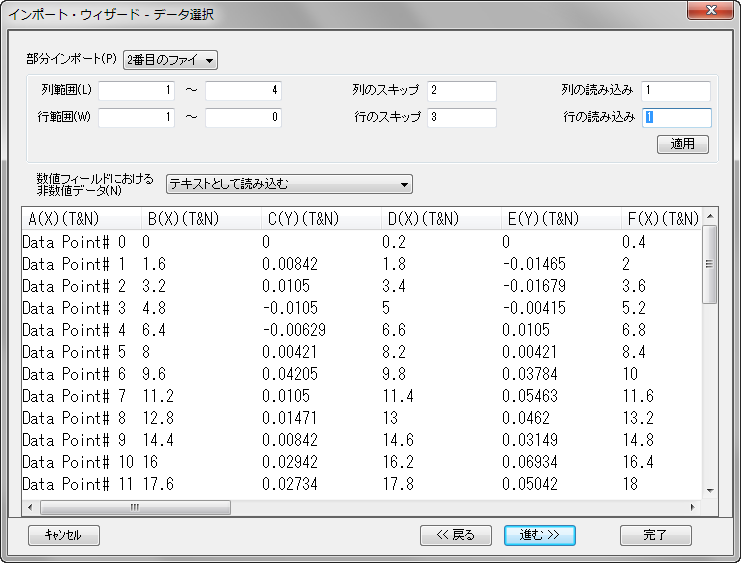Click cell value -0.00415

coord(534,308)
